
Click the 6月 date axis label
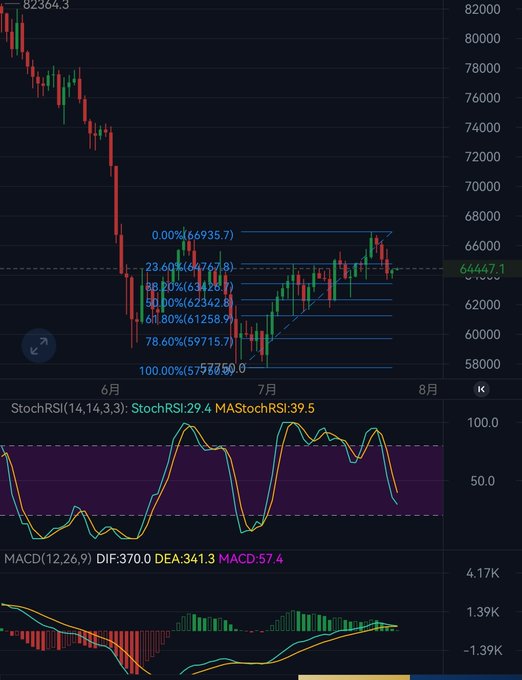pos(110,389)
